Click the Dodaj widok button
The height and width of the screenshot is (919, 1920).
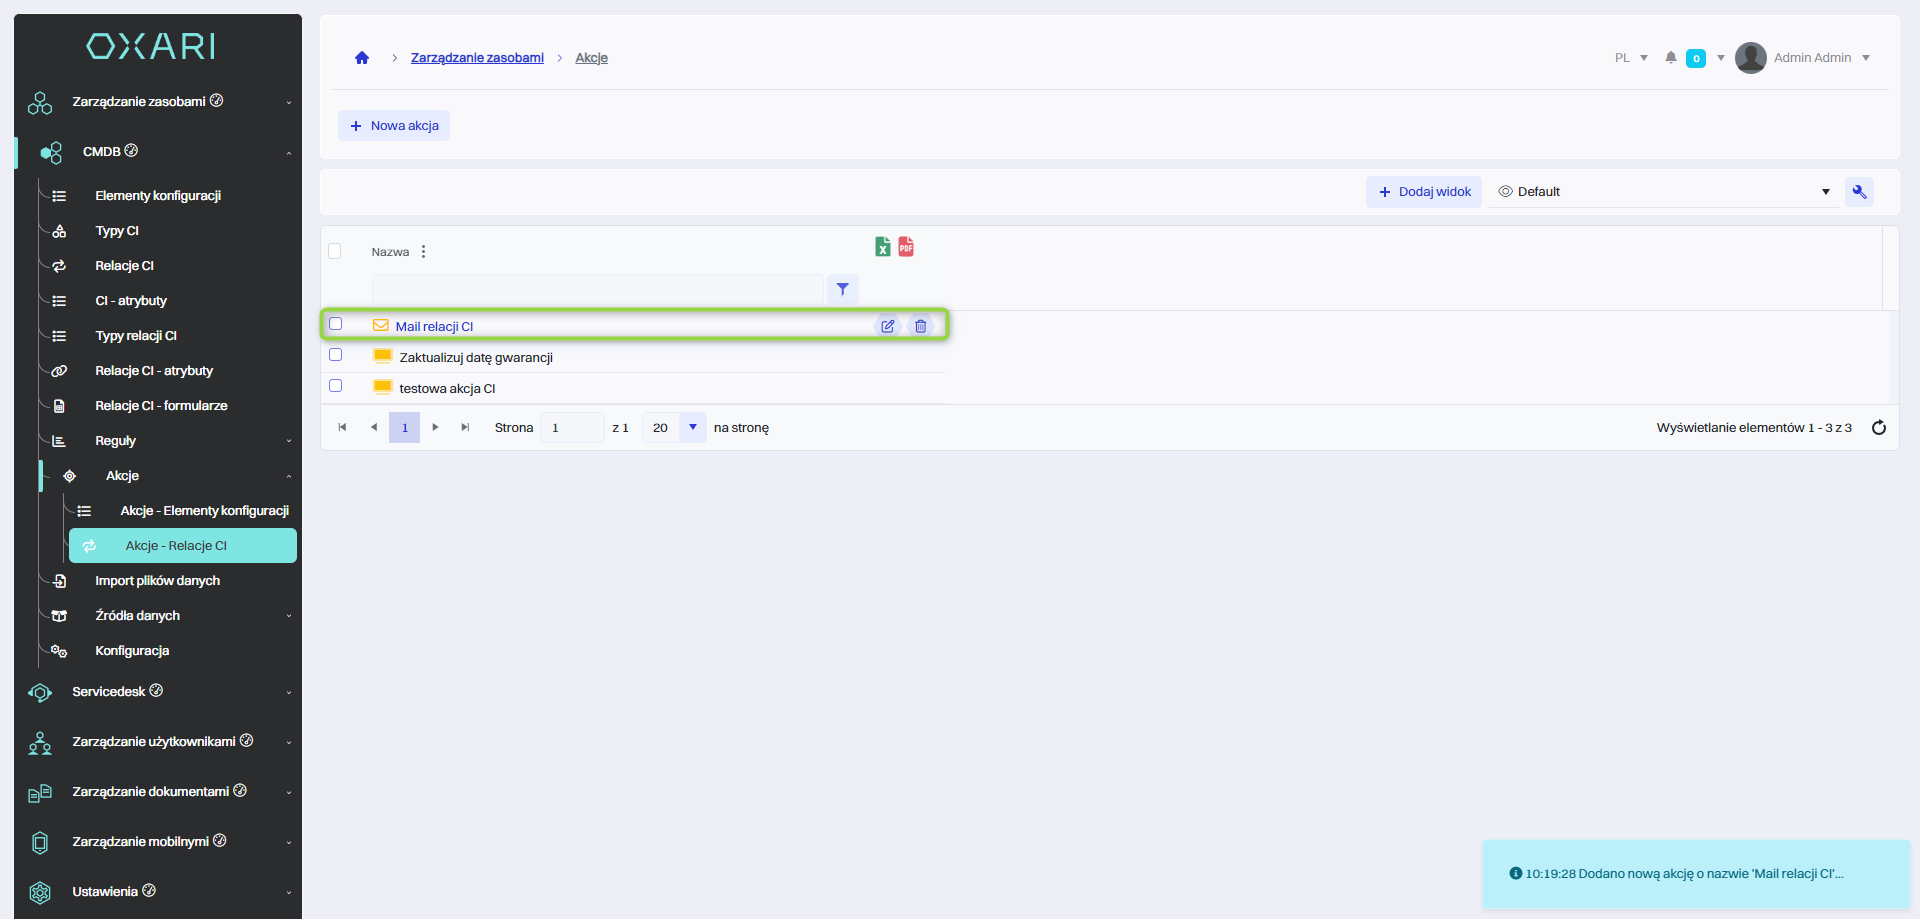(1424, 192)
